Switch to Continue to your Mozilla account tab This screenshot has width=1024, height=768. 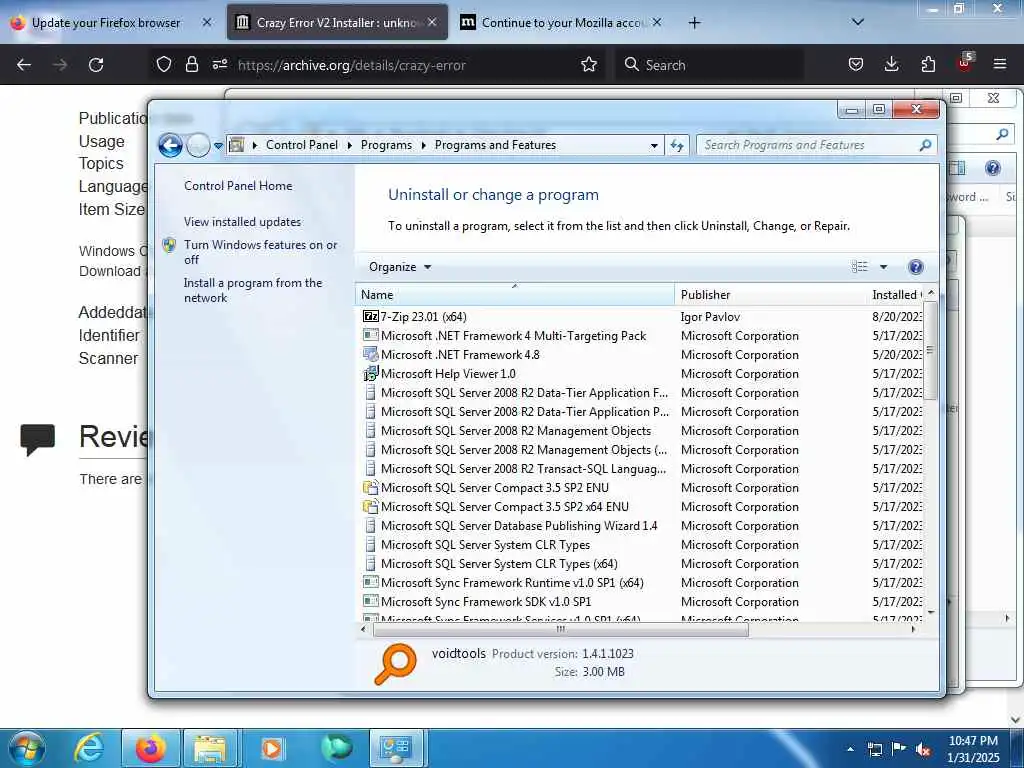(562, 23)
